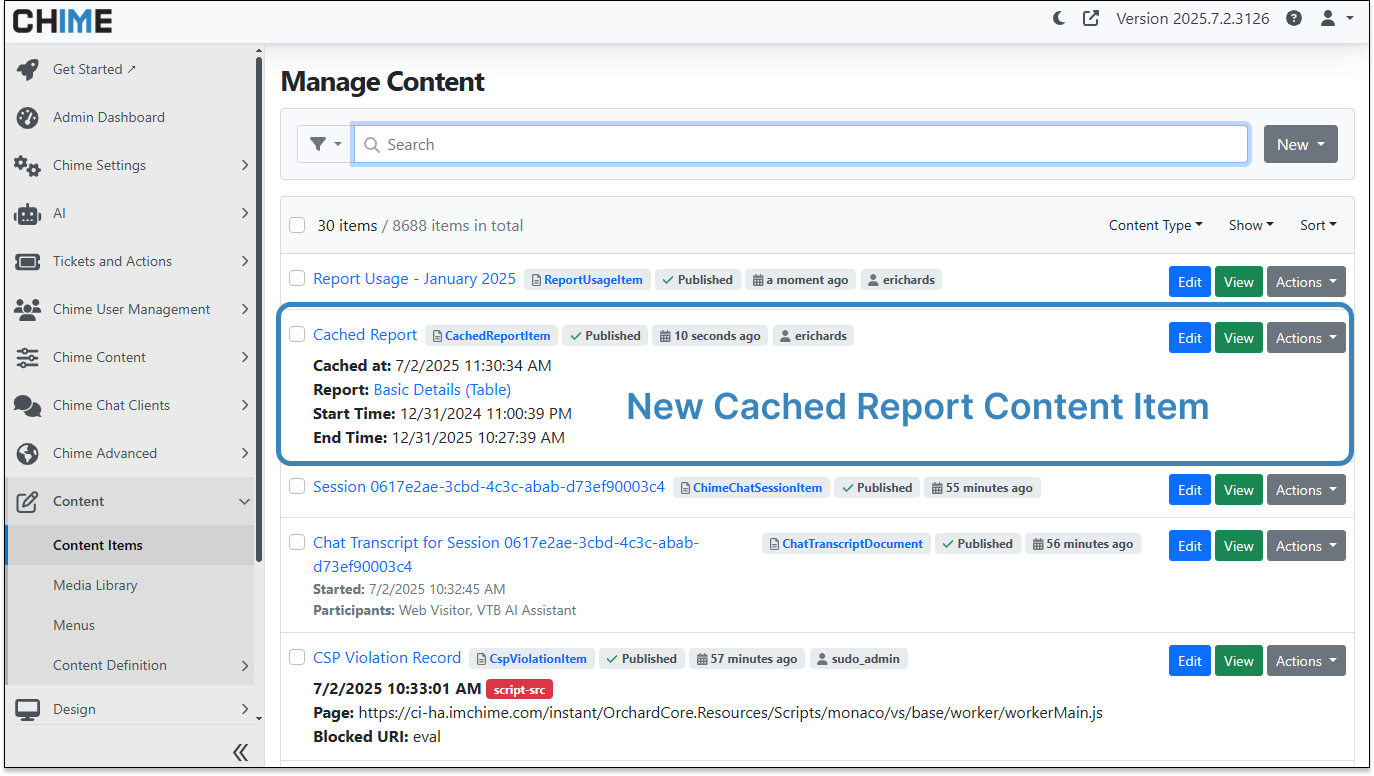Click the ReportUsageItem document icon

pos(535,280)
